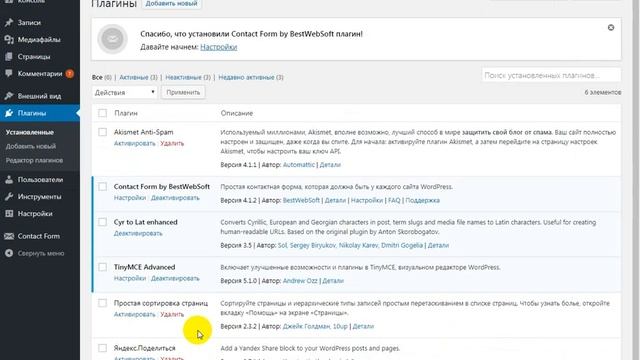This screenshot has width=640, height=360.
Task: Click the installed plugins search field
Action: coord(551,76)
